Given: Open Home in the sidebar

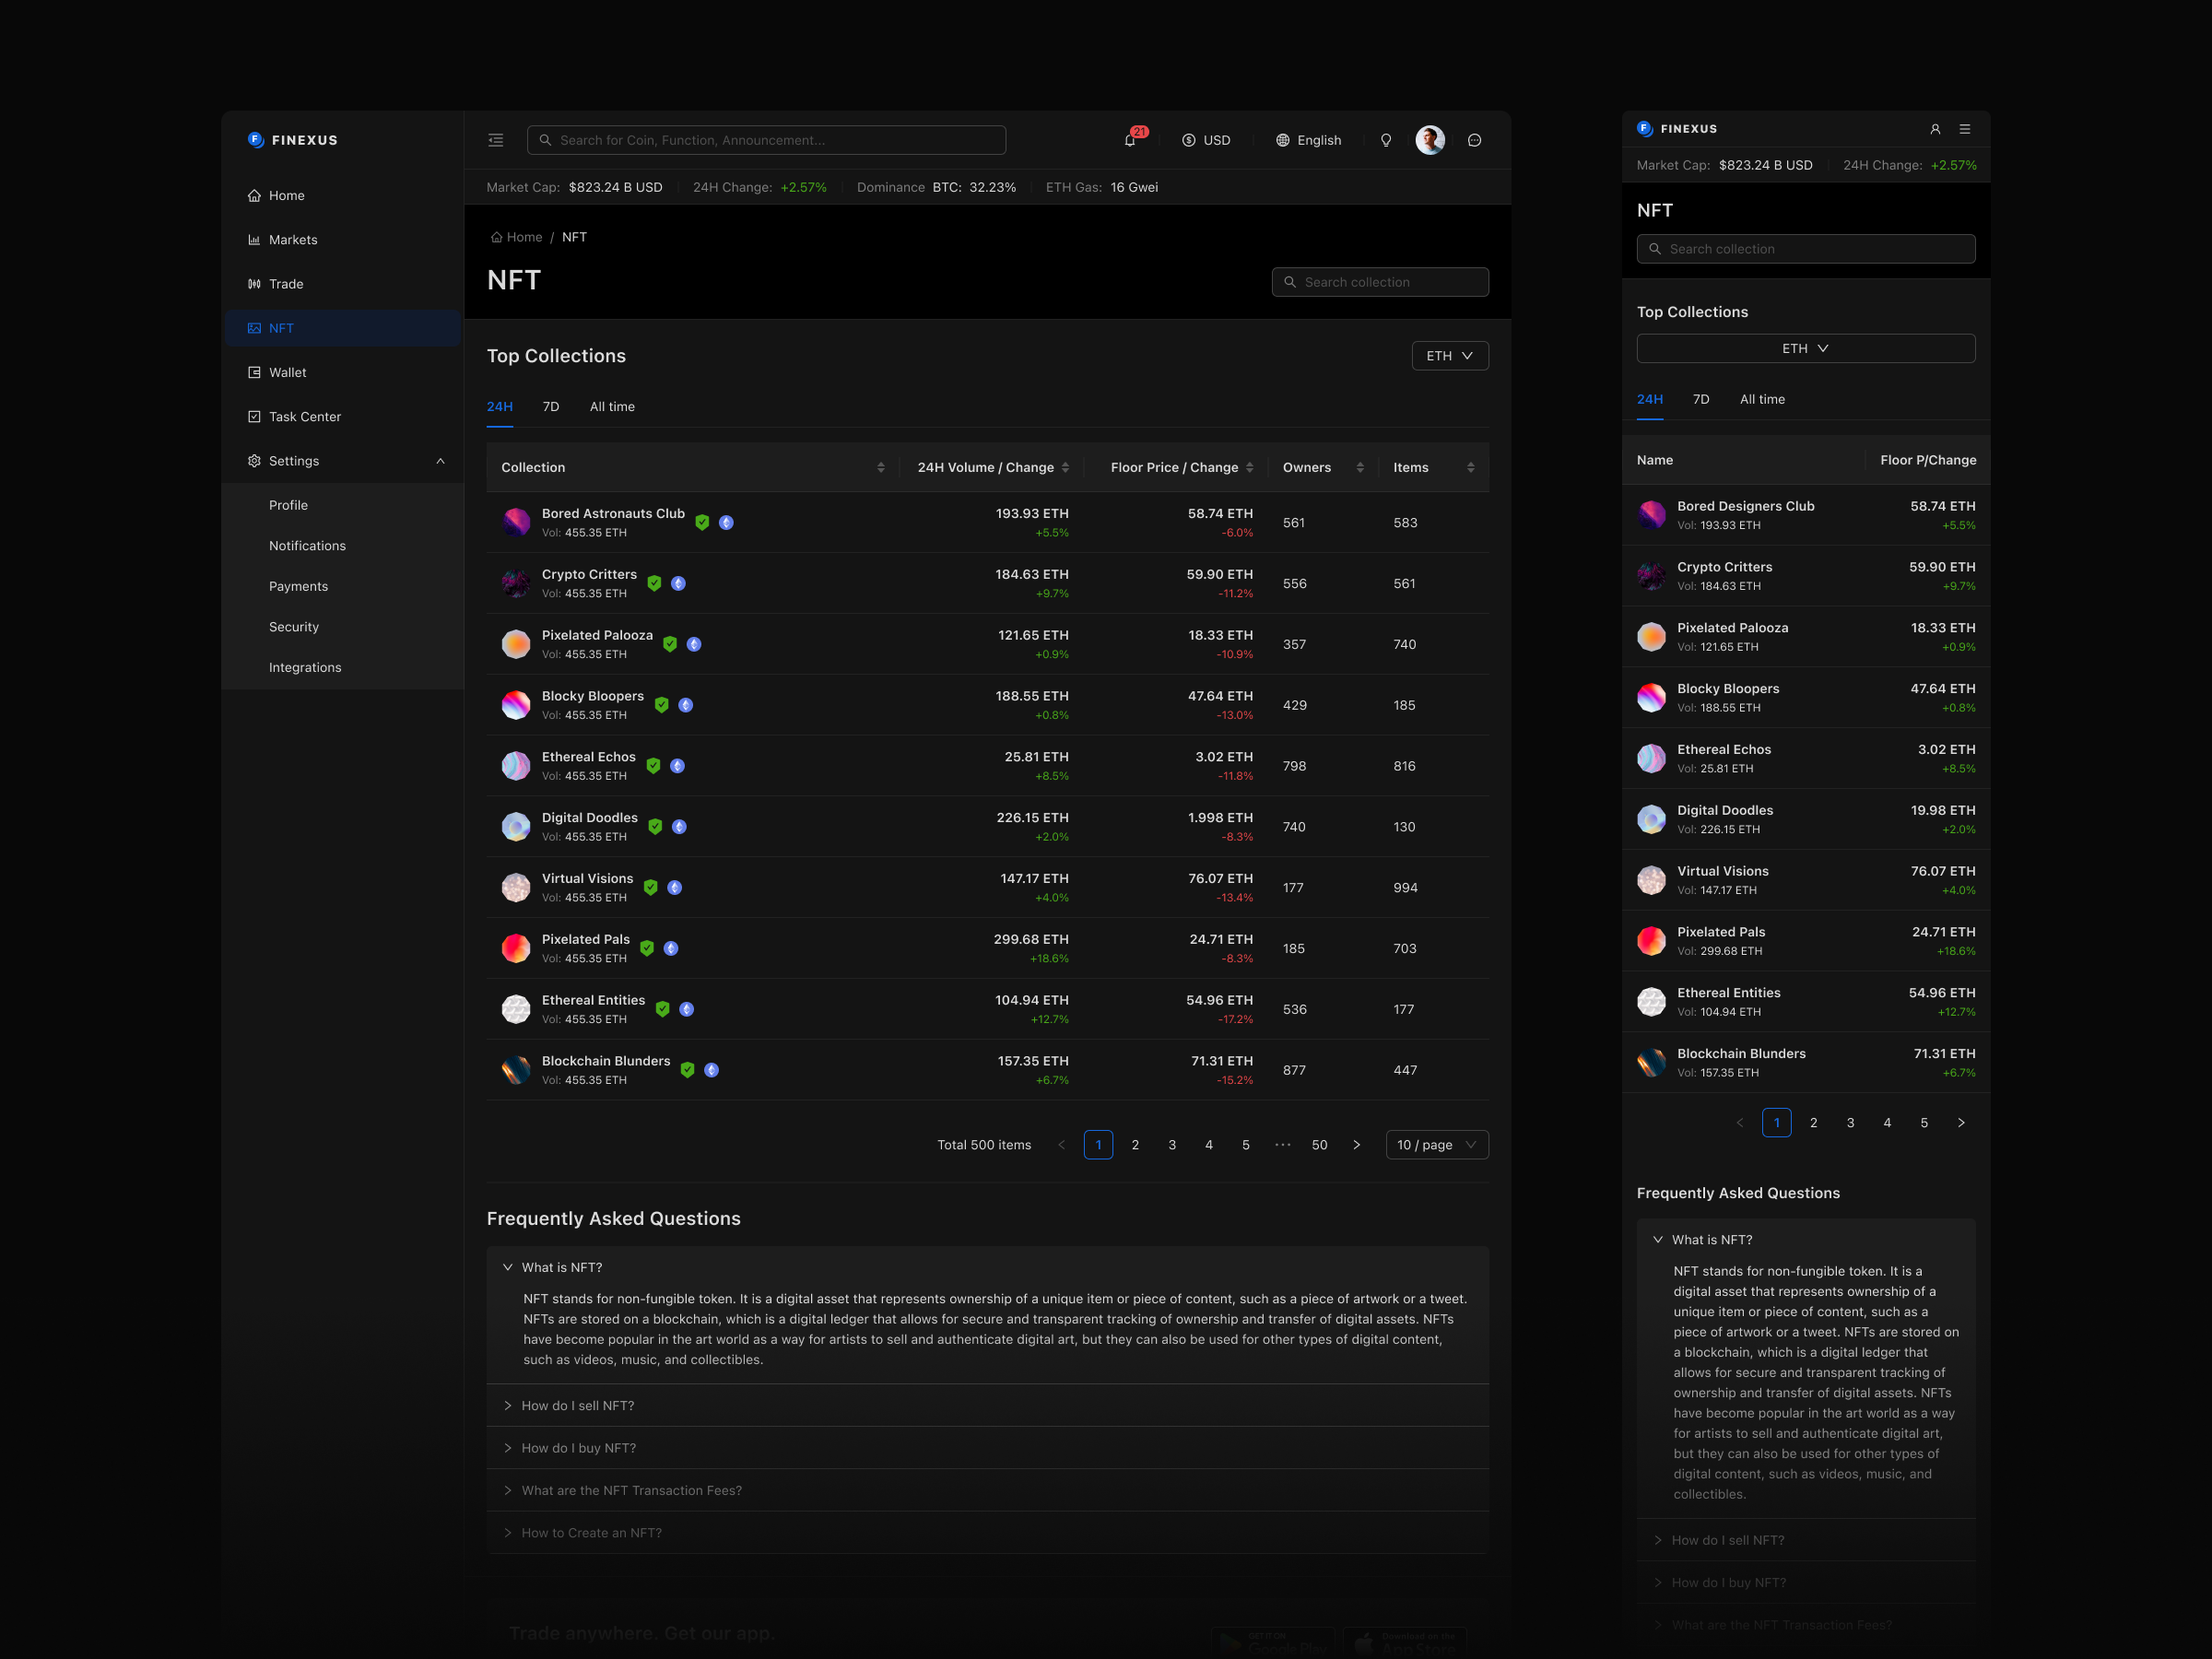Looking at the screenshot, I should 343,195.
